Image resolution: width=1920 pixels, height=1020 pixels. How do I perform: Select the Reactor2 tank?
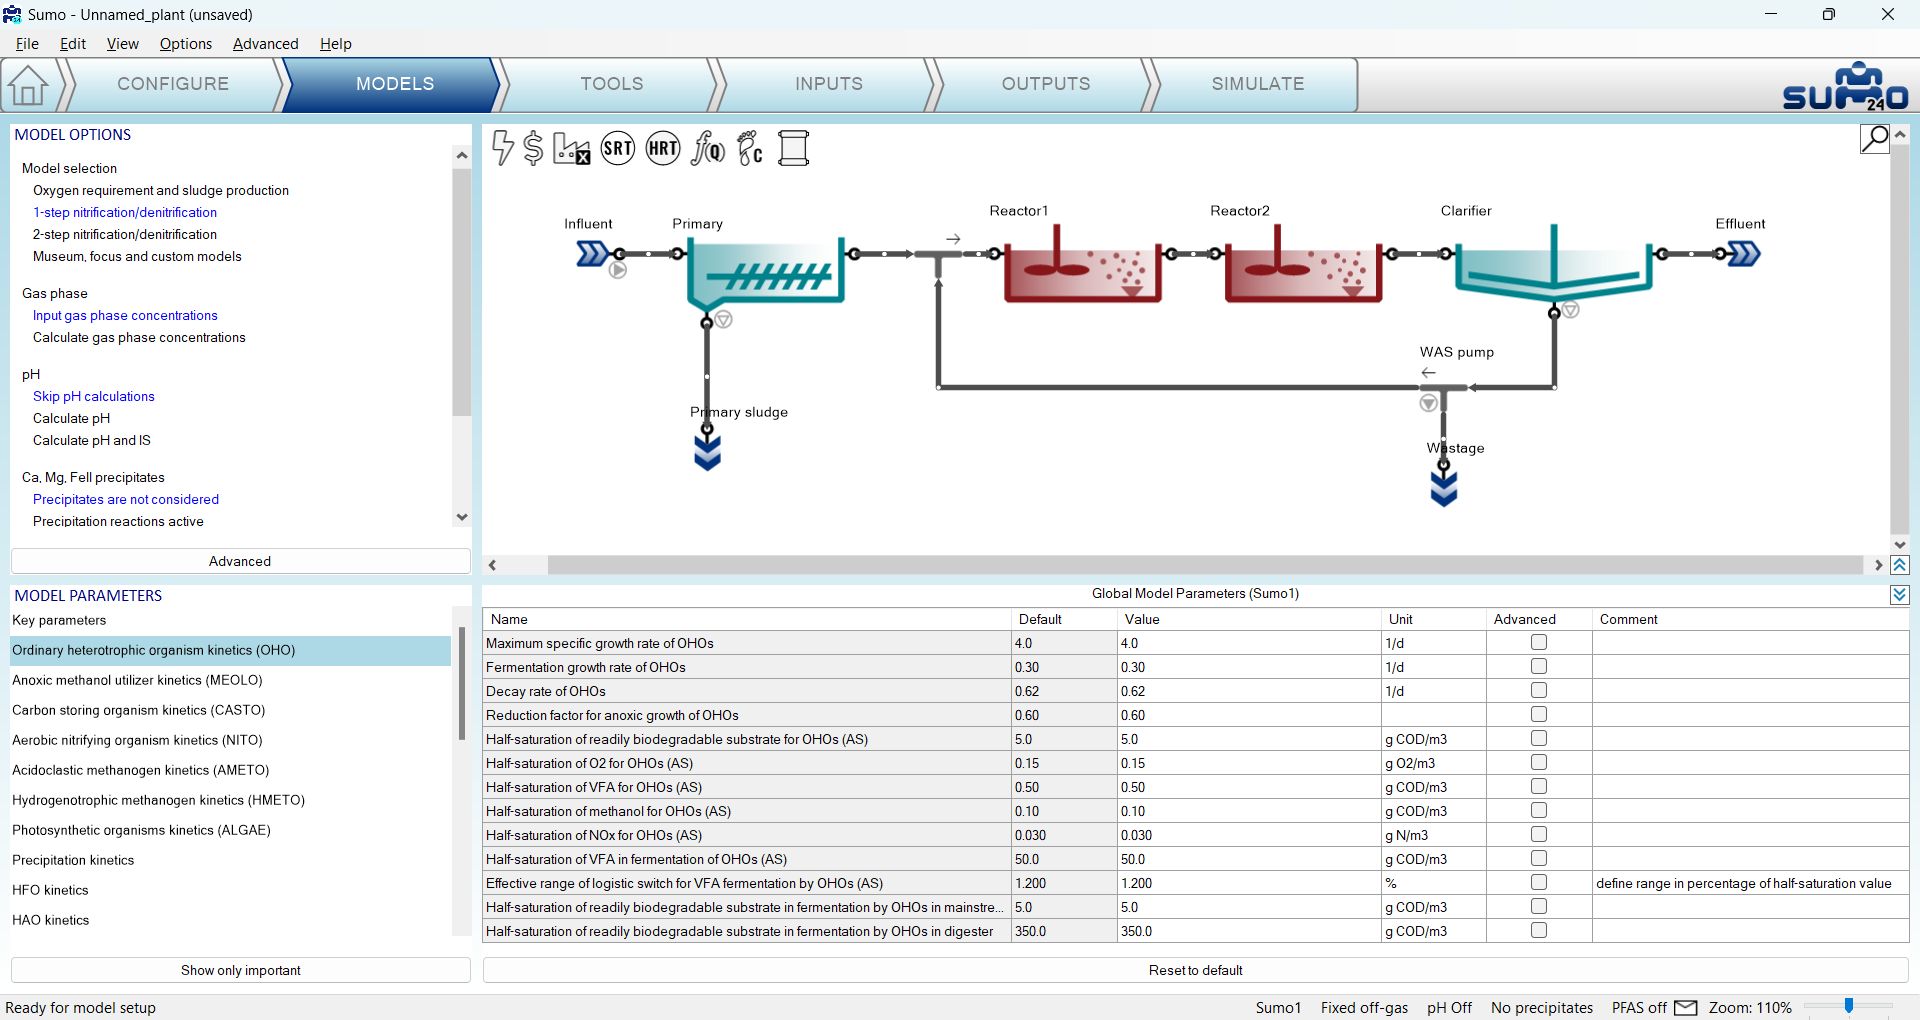(x=1303, y=264)
